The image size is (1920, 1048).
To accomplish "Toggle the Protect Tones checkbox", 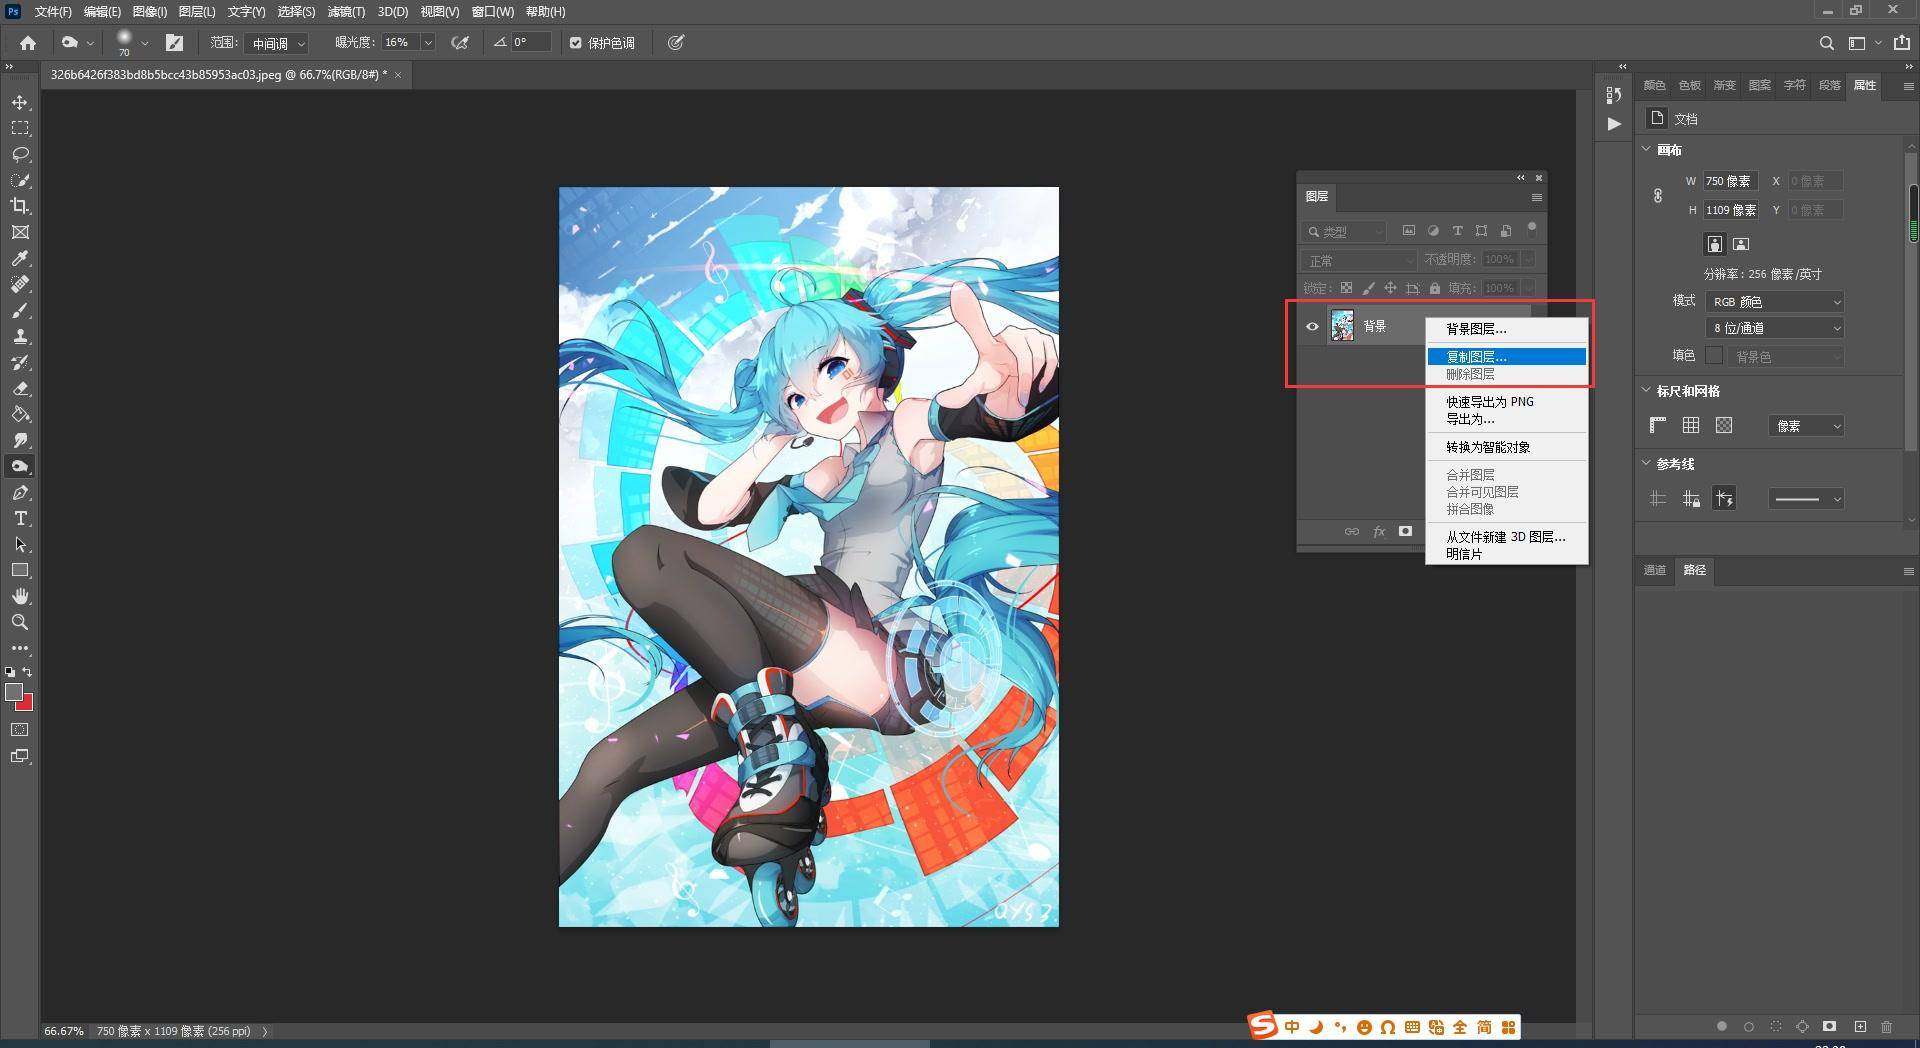I will click(x=576, y=43).
